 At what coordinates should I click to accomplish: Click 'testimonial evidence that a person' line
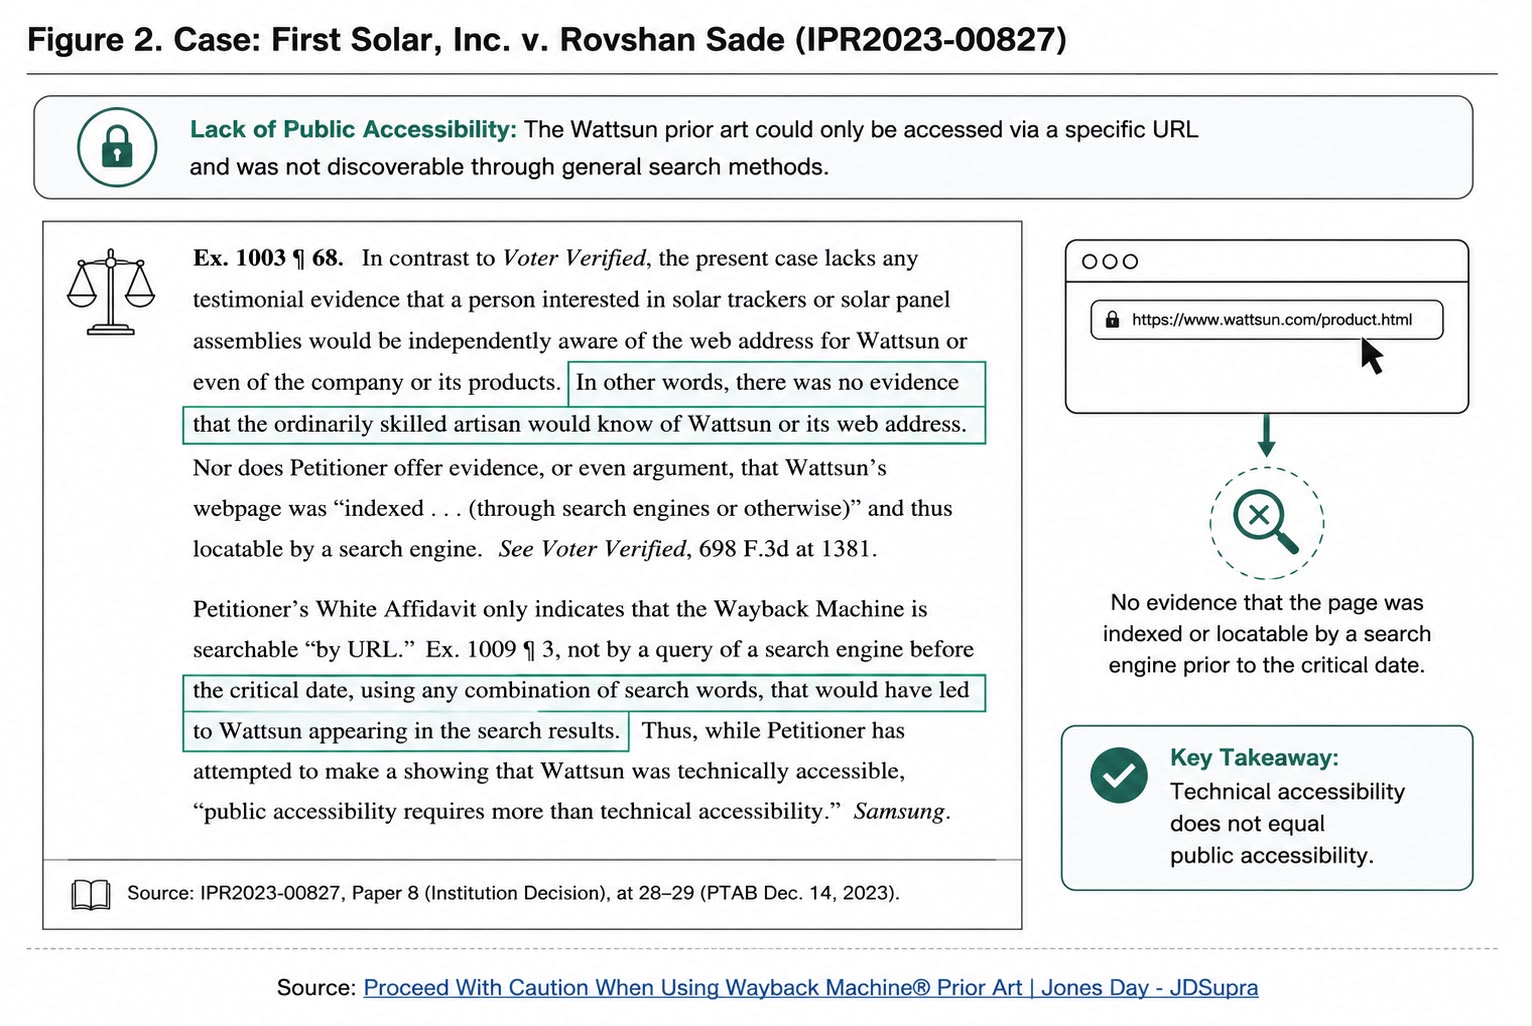tap(571, 300)
